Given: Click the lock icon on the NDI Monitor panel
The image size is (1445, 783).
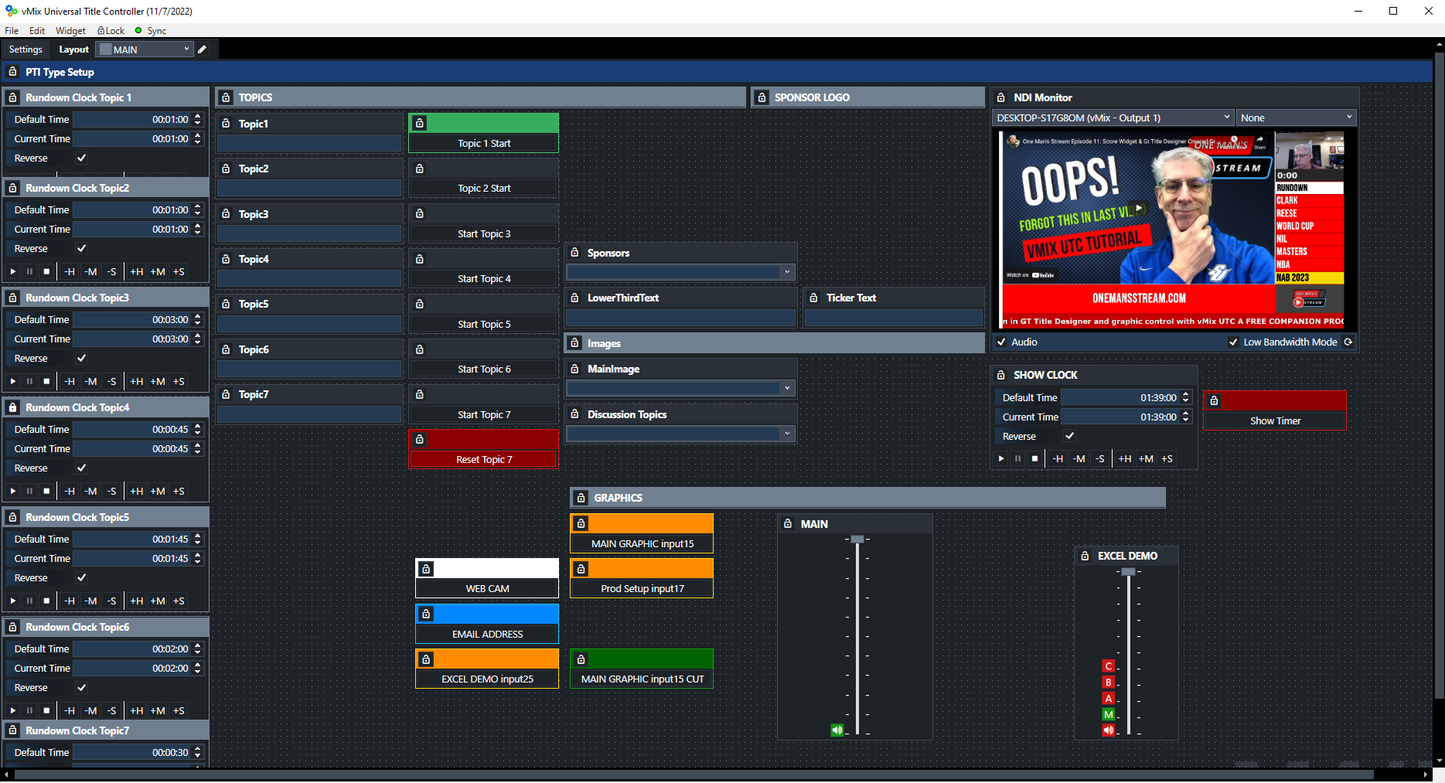Looking at the screenshot, I should (x=999, y=97).
